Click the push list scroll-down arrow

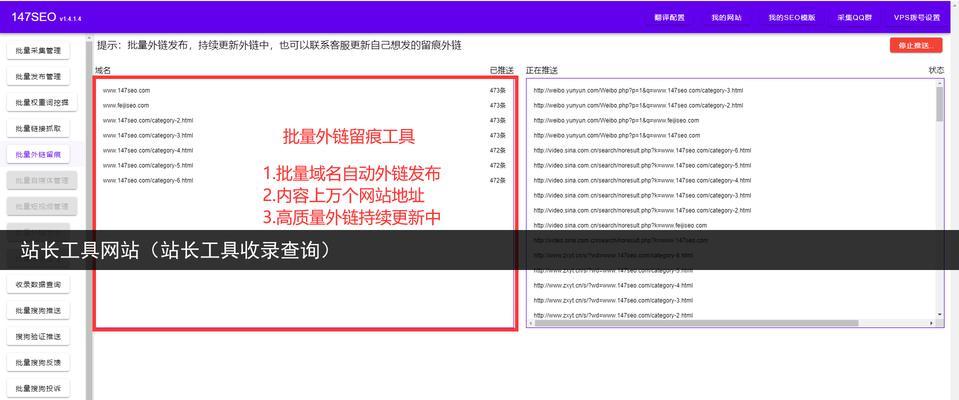[939, 316]
